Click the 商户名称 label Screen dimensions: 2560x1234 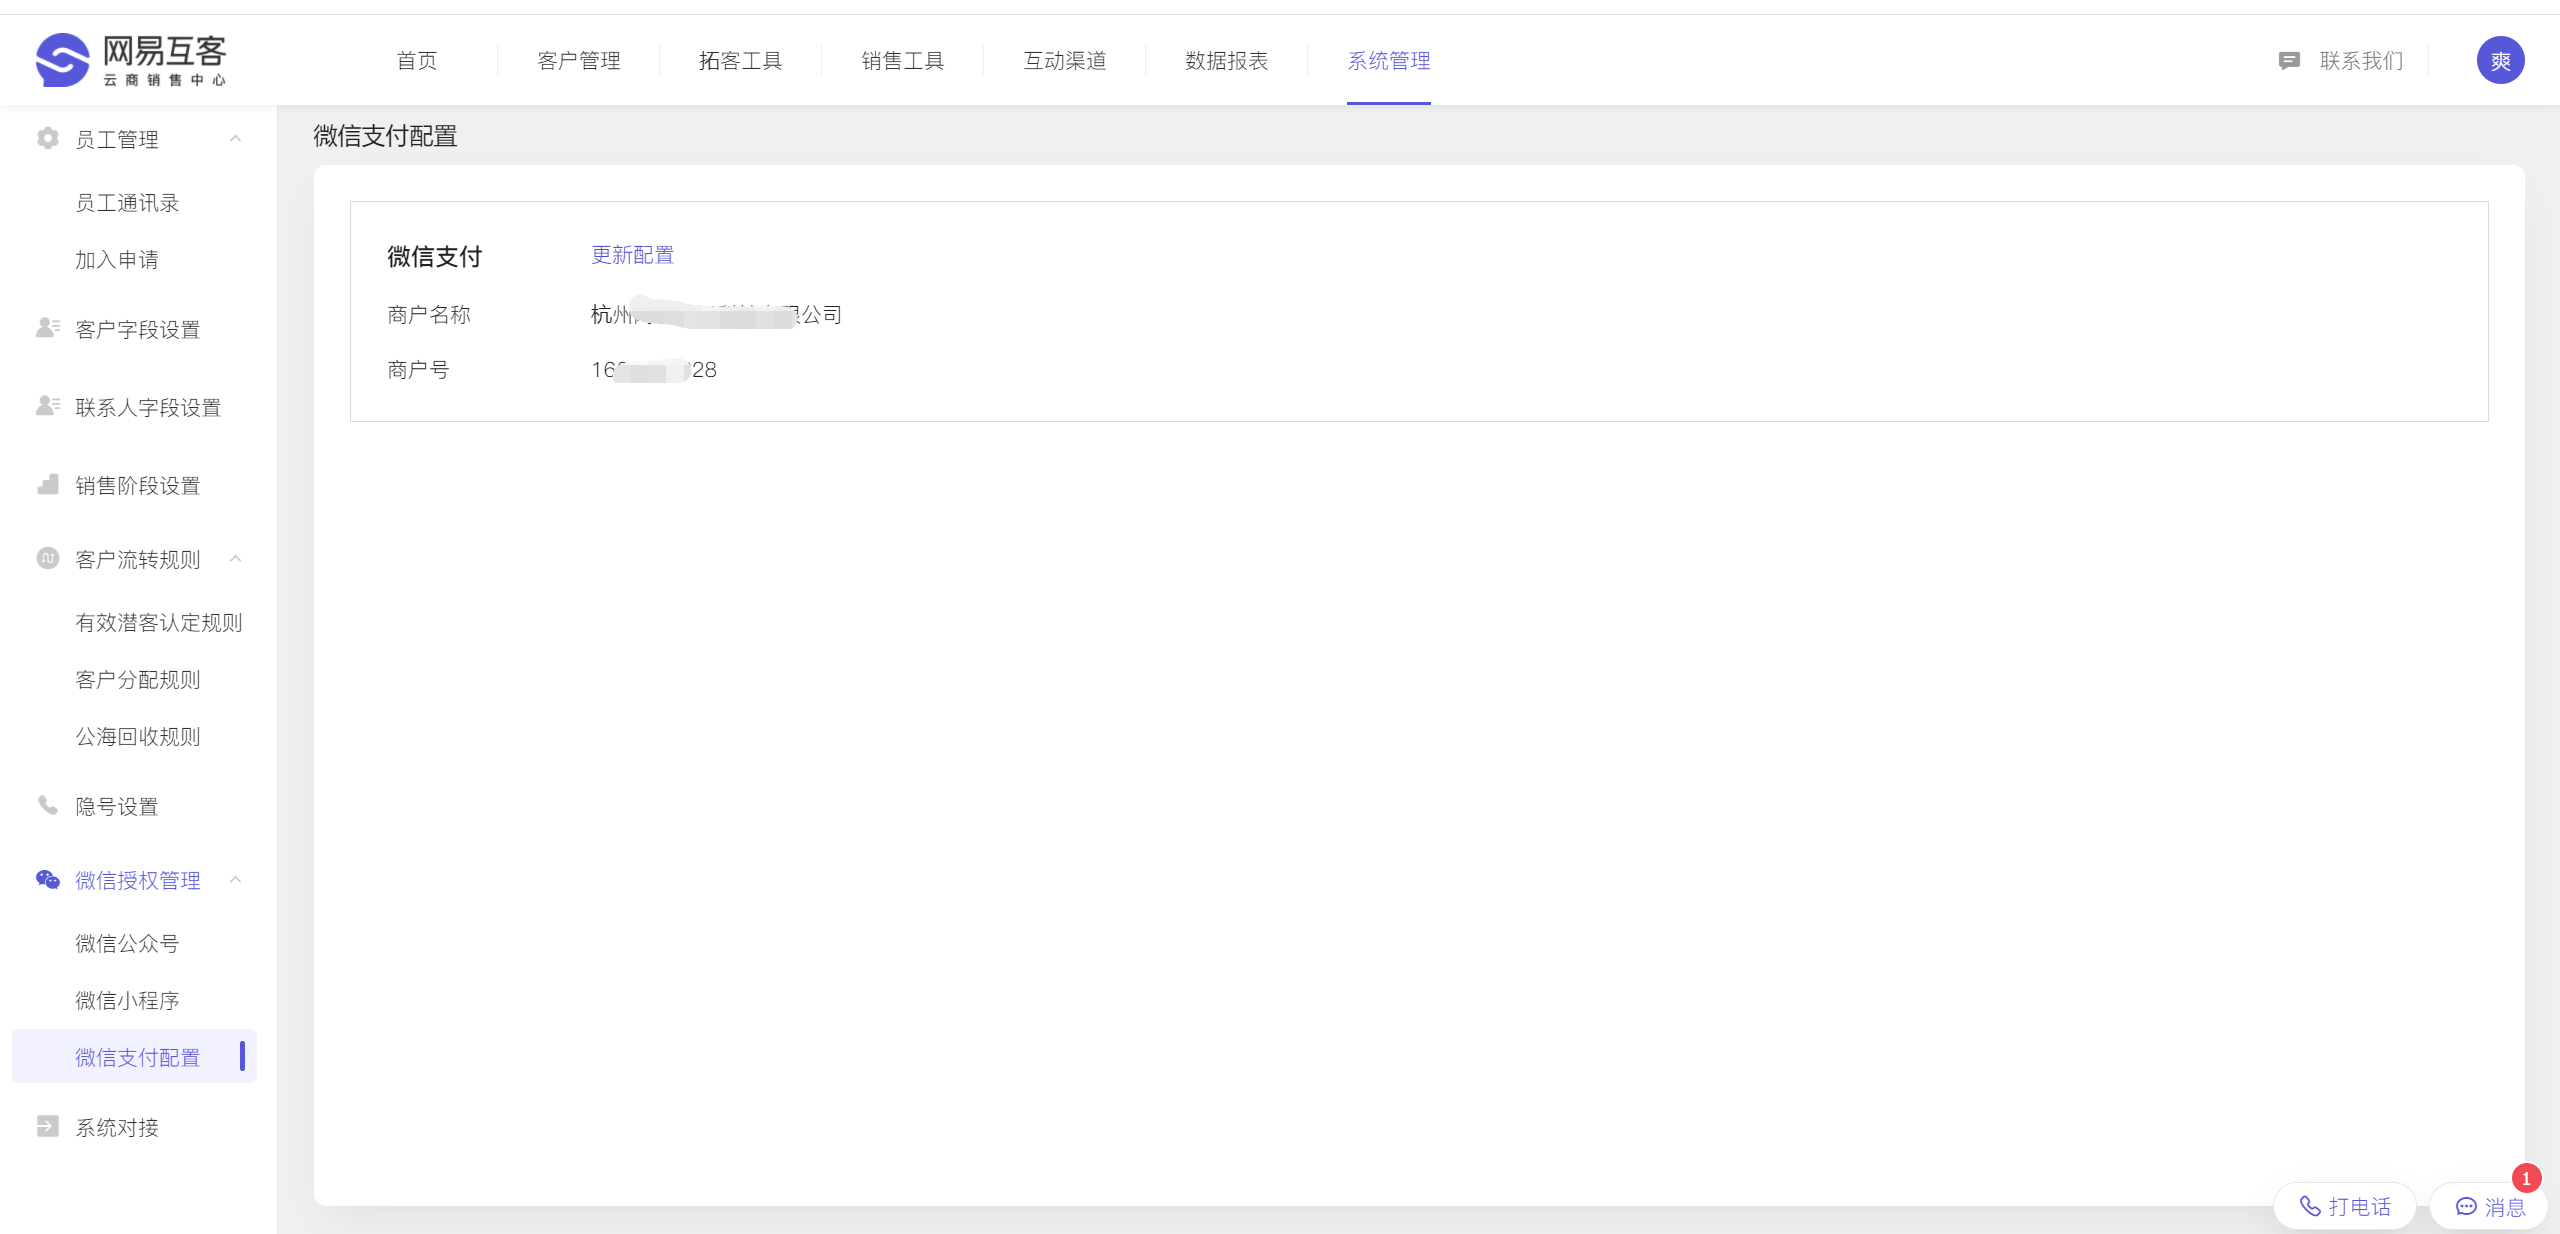click(429, 315)
